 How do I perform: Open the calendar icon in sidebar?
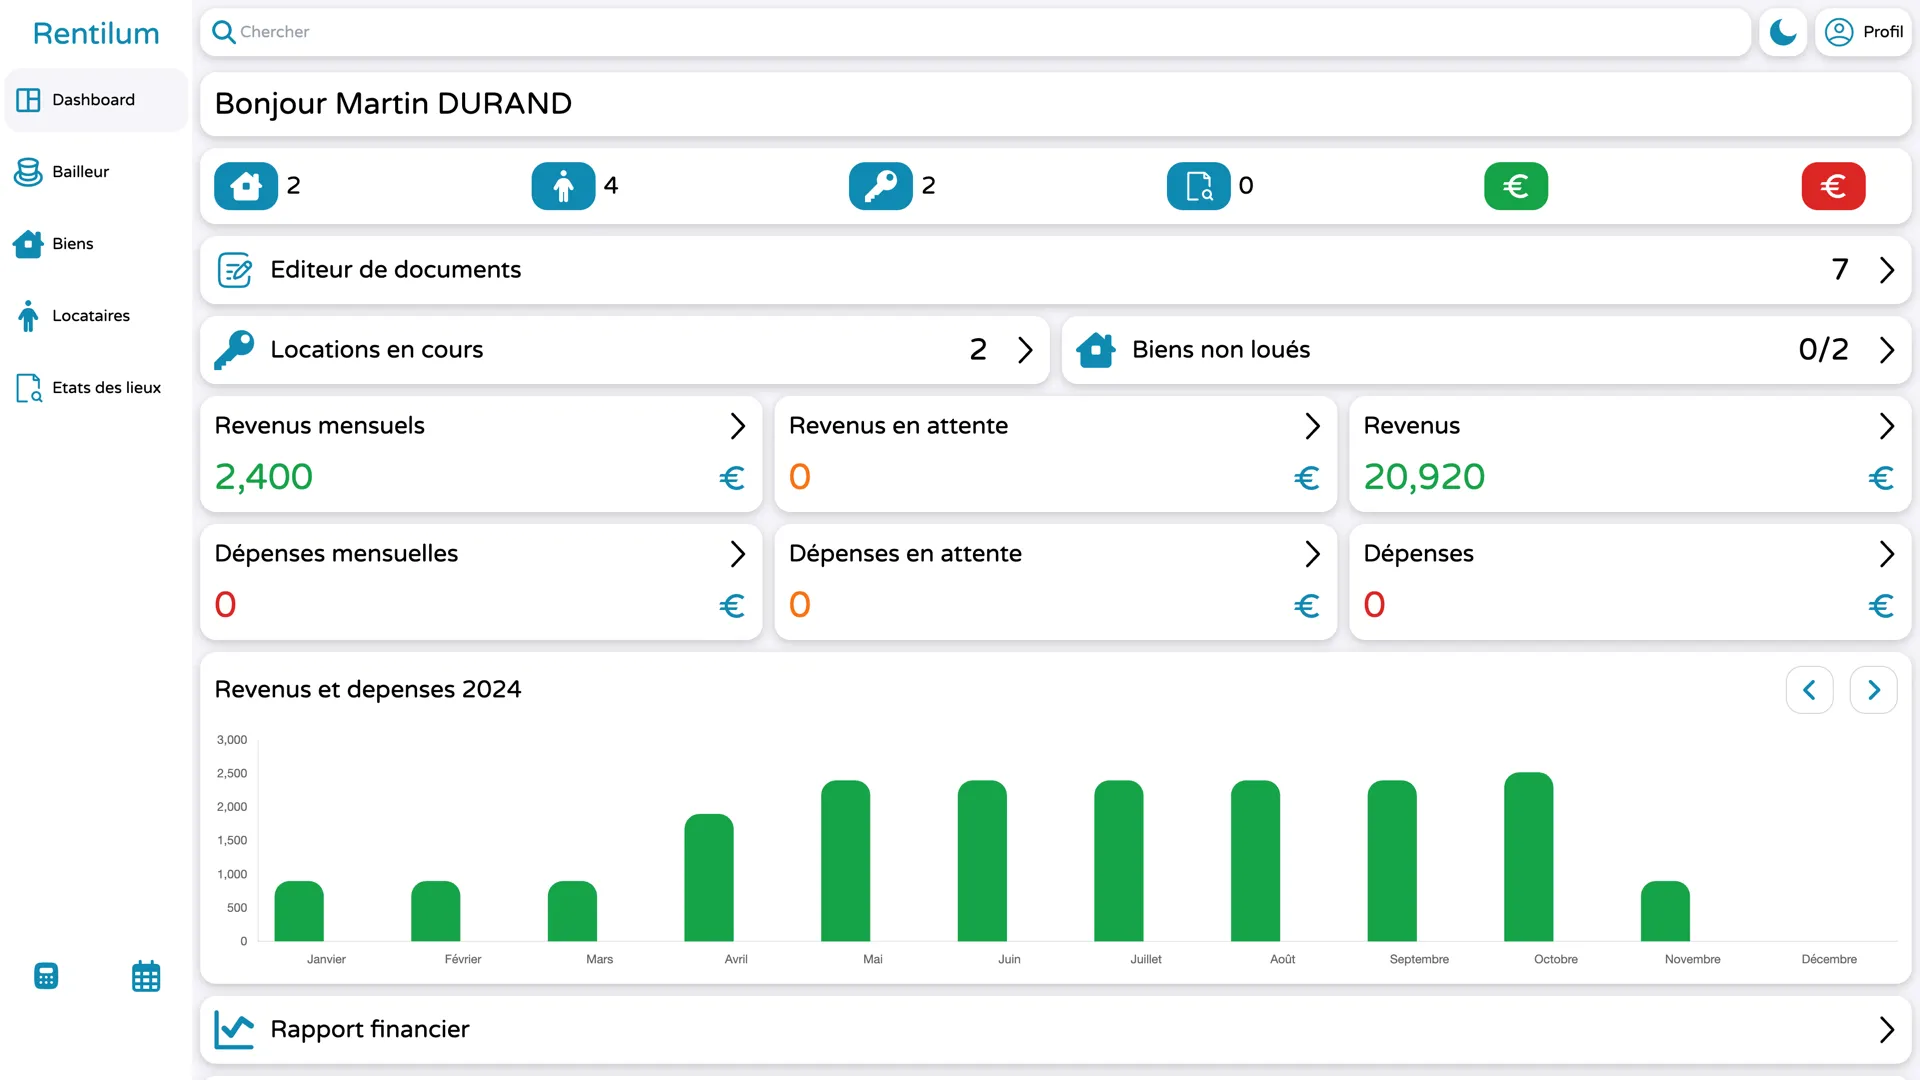click(x=146, y=976)
